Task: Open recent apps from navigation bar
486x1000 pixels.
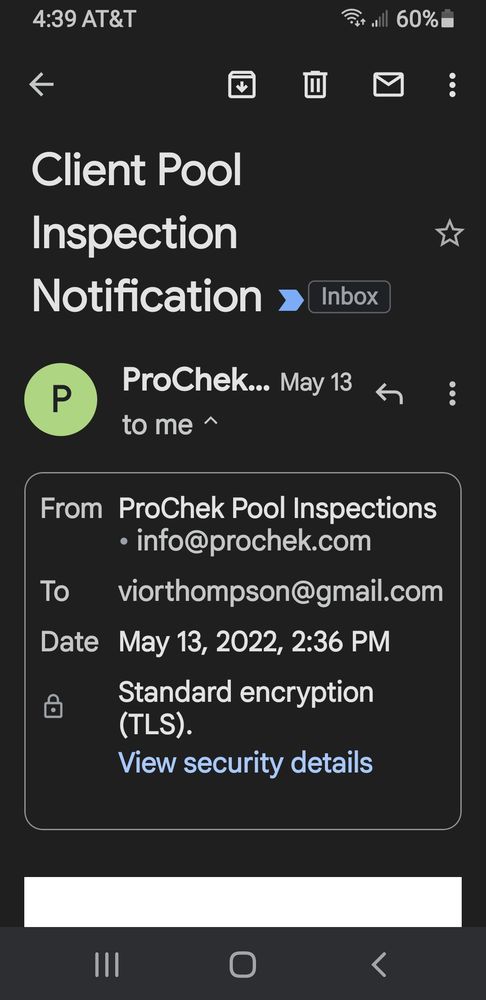Action: tap(107, 964)
